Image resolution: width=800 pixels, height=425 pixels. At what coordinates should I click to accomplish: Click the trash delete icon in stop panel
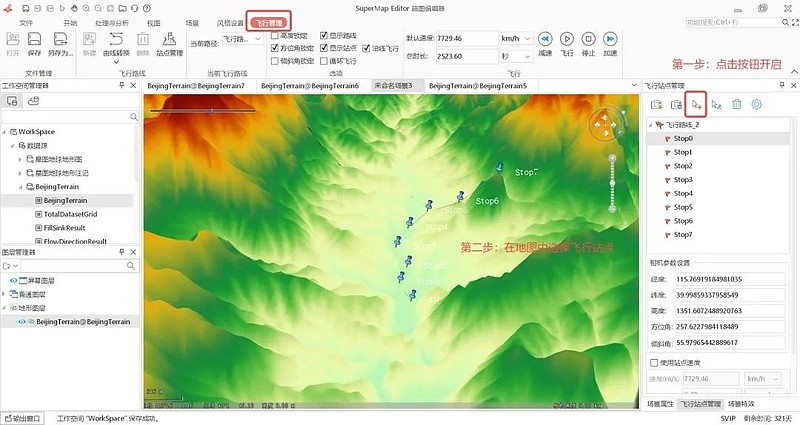pos(737,104)
